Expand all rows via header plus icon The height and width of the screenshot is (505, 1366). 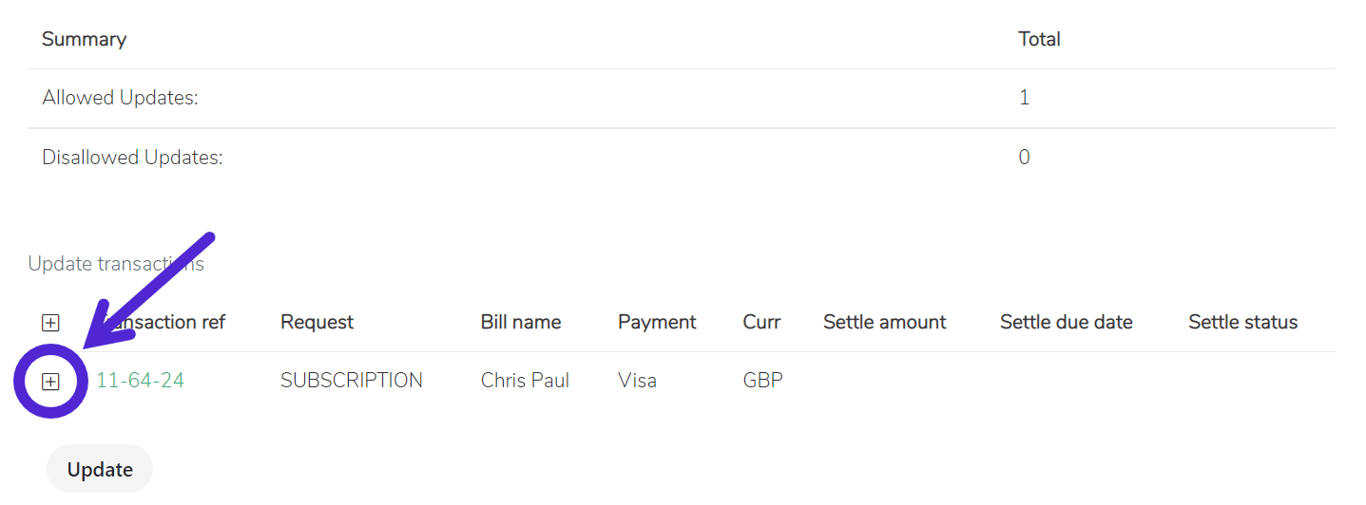pyautogui.click(x=50, y=322)
